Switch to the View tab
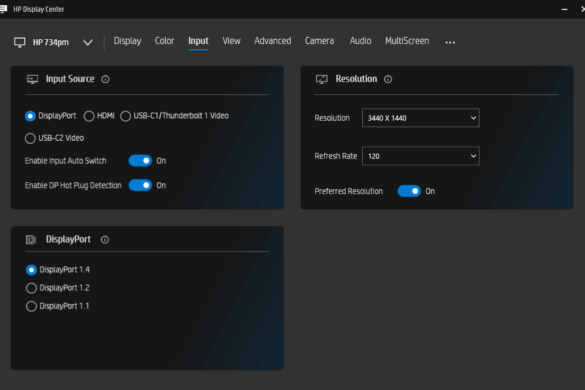 231,41
